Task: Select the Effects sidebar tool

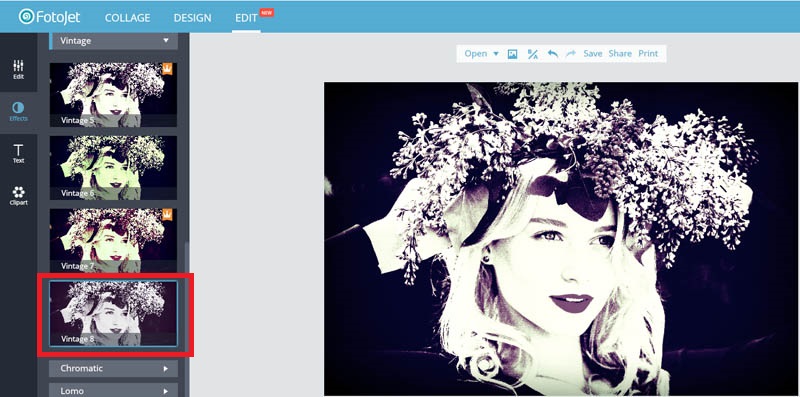Action: [18, 112]
